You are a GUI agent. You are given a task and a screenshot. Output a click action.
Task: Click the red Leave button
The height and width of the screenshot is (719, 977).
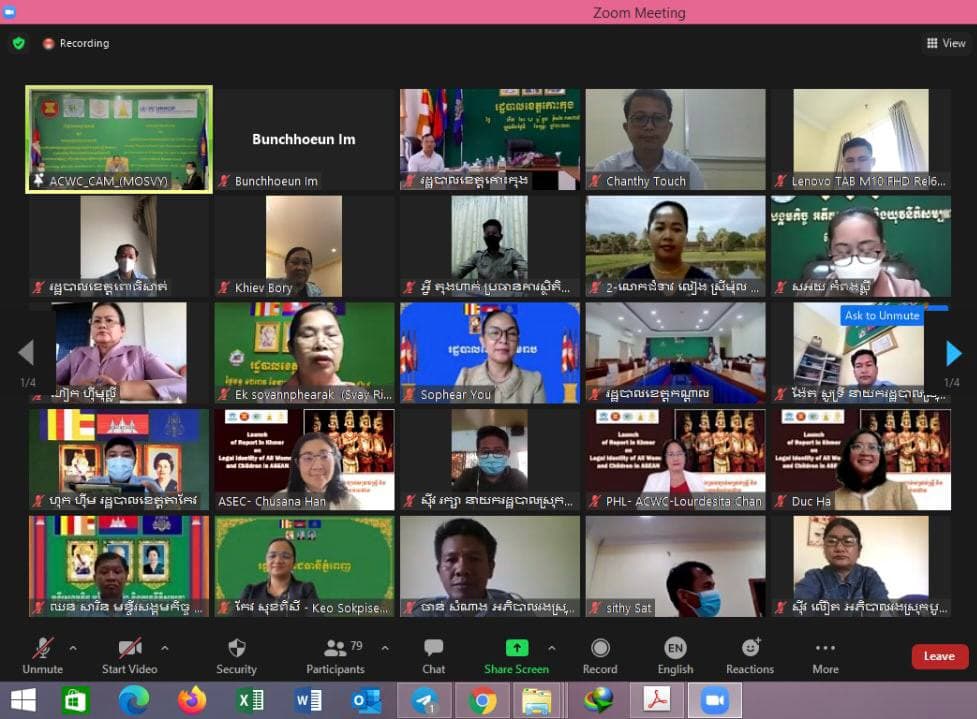[939, 656]
